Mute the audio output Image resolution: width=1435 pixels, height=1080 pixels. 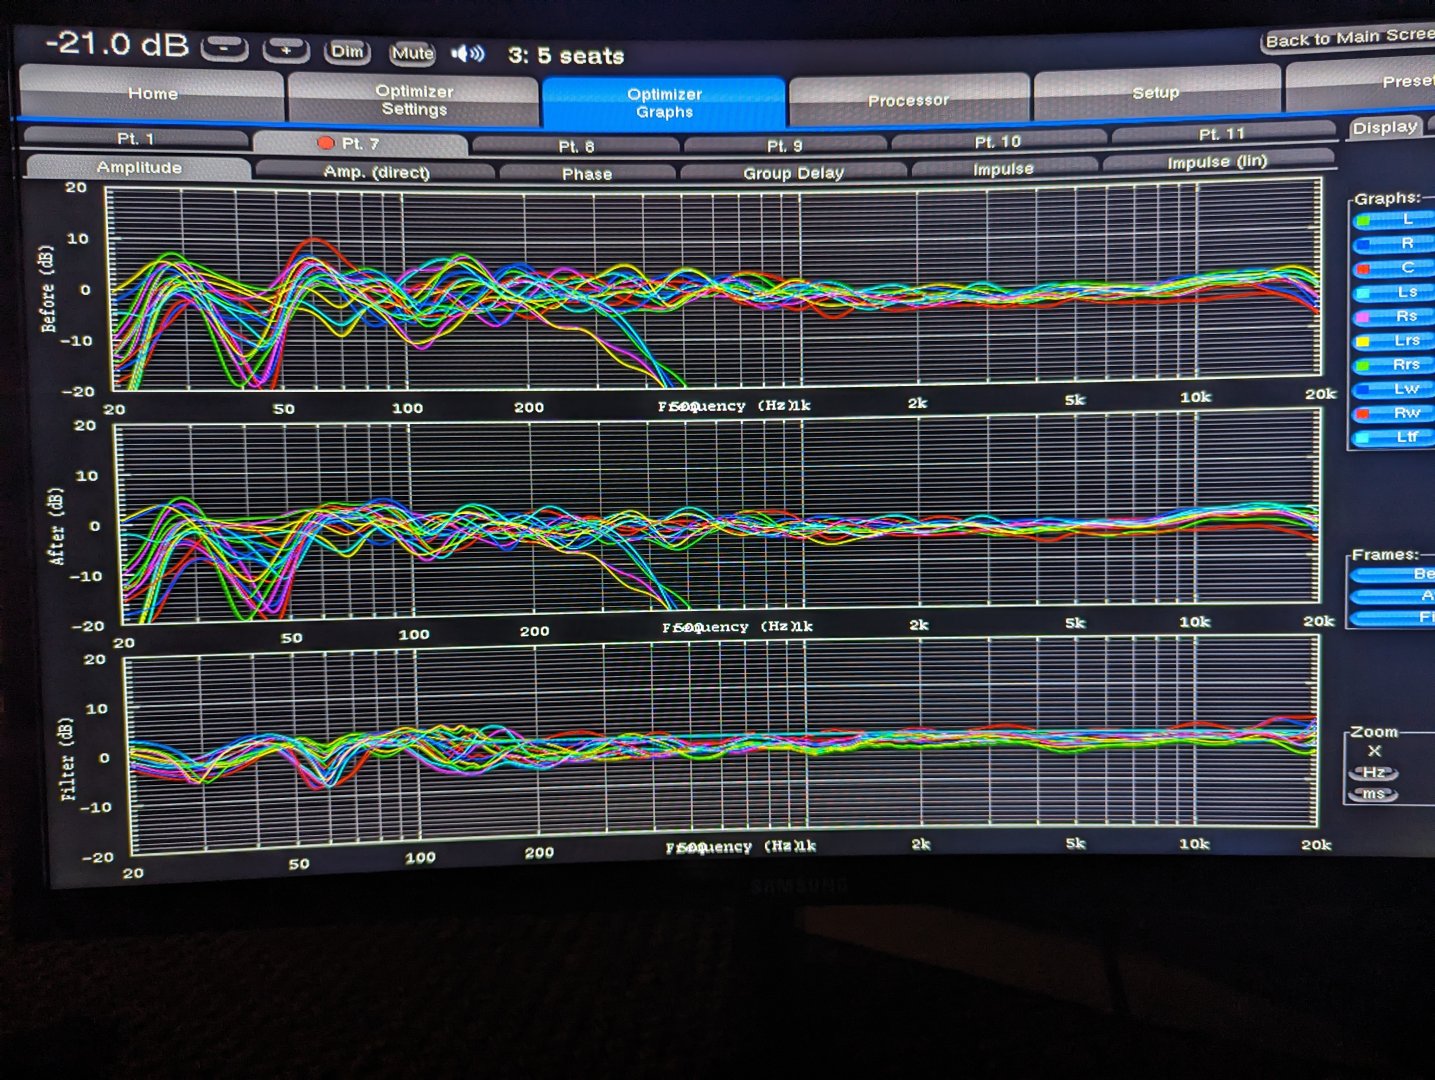pos(412,54)
